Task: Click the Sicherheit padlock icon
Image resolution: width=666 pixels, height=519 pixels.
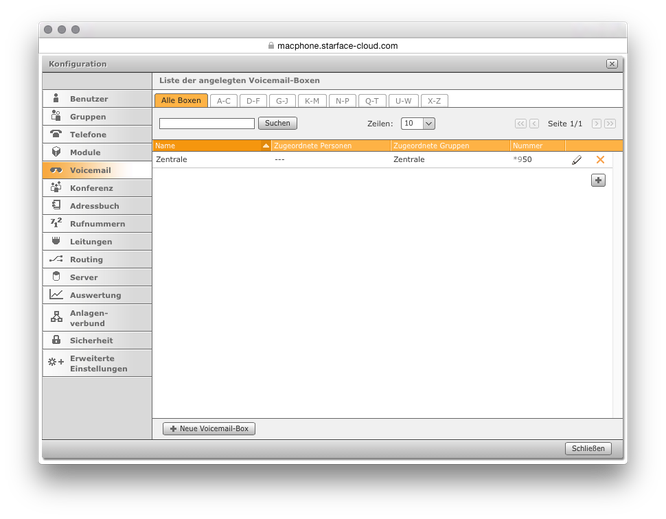Action: pyautogui.click(x=56, y=340)
